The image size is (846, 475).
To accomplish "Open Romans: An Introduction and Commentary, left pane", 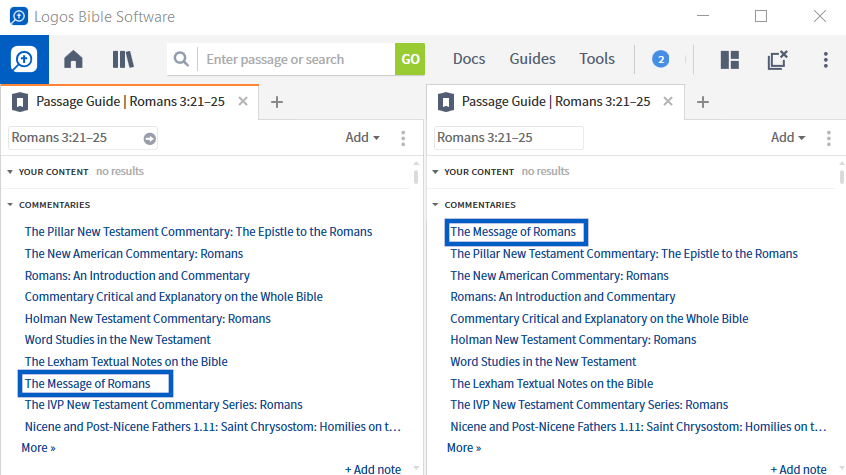I will [x=137, y=276].
